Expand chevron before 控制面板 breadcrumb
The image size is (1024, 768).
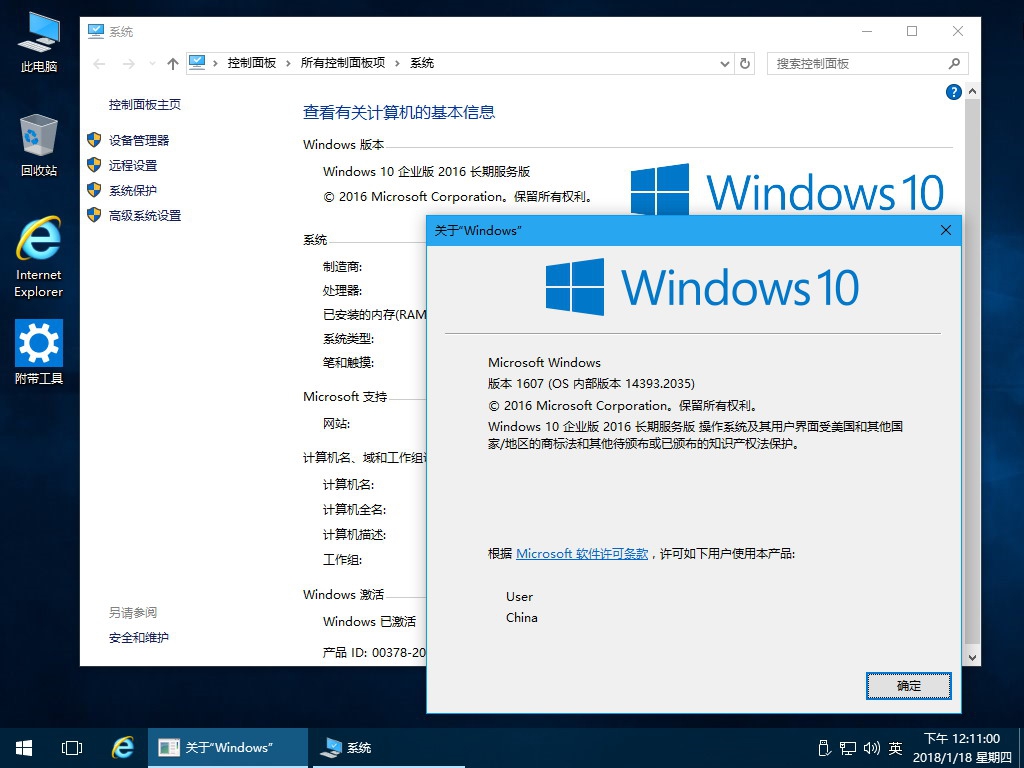(x=216, y=63)
